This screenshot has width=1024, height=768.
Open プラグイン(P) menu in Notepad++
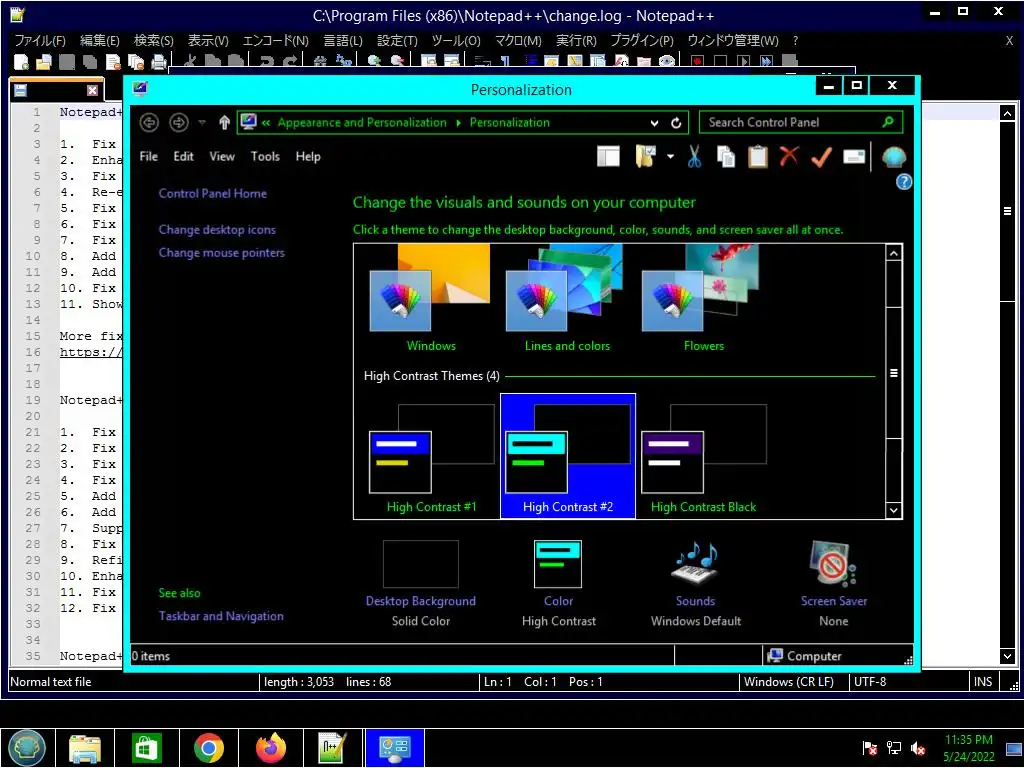tap(642, 40)
